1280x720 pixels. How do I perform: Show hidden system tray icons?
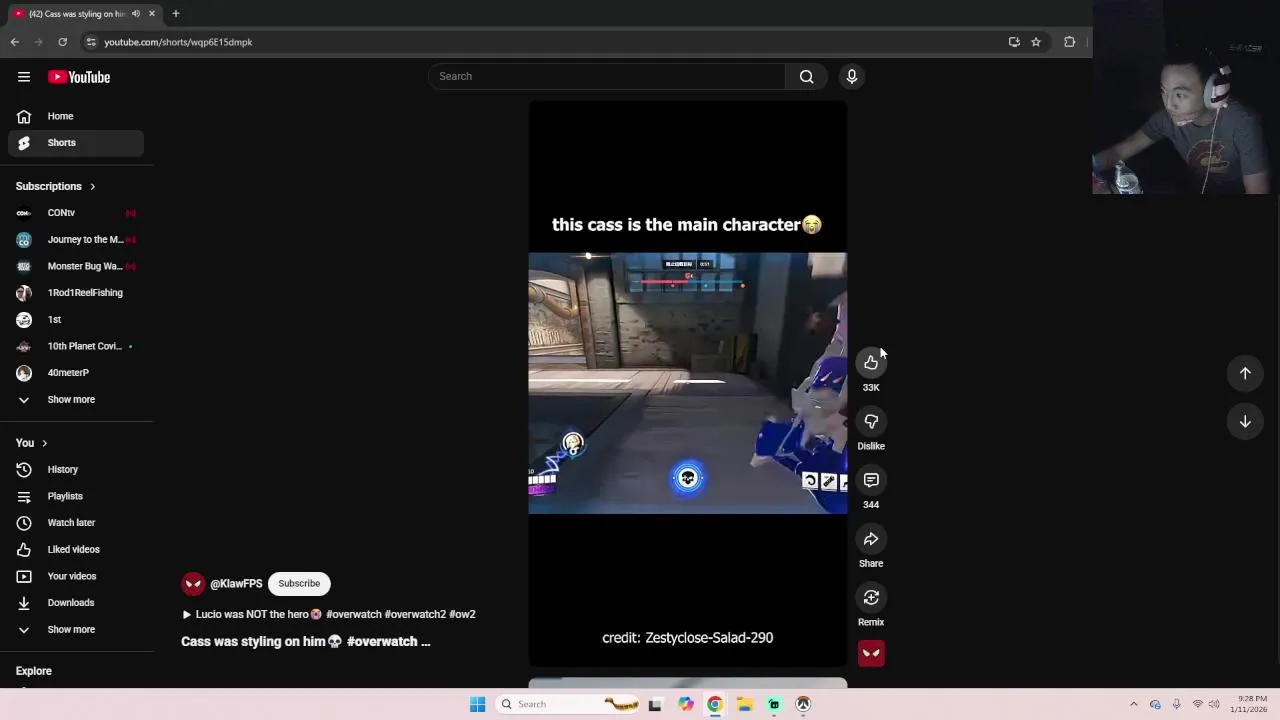tap(1133, 704)
